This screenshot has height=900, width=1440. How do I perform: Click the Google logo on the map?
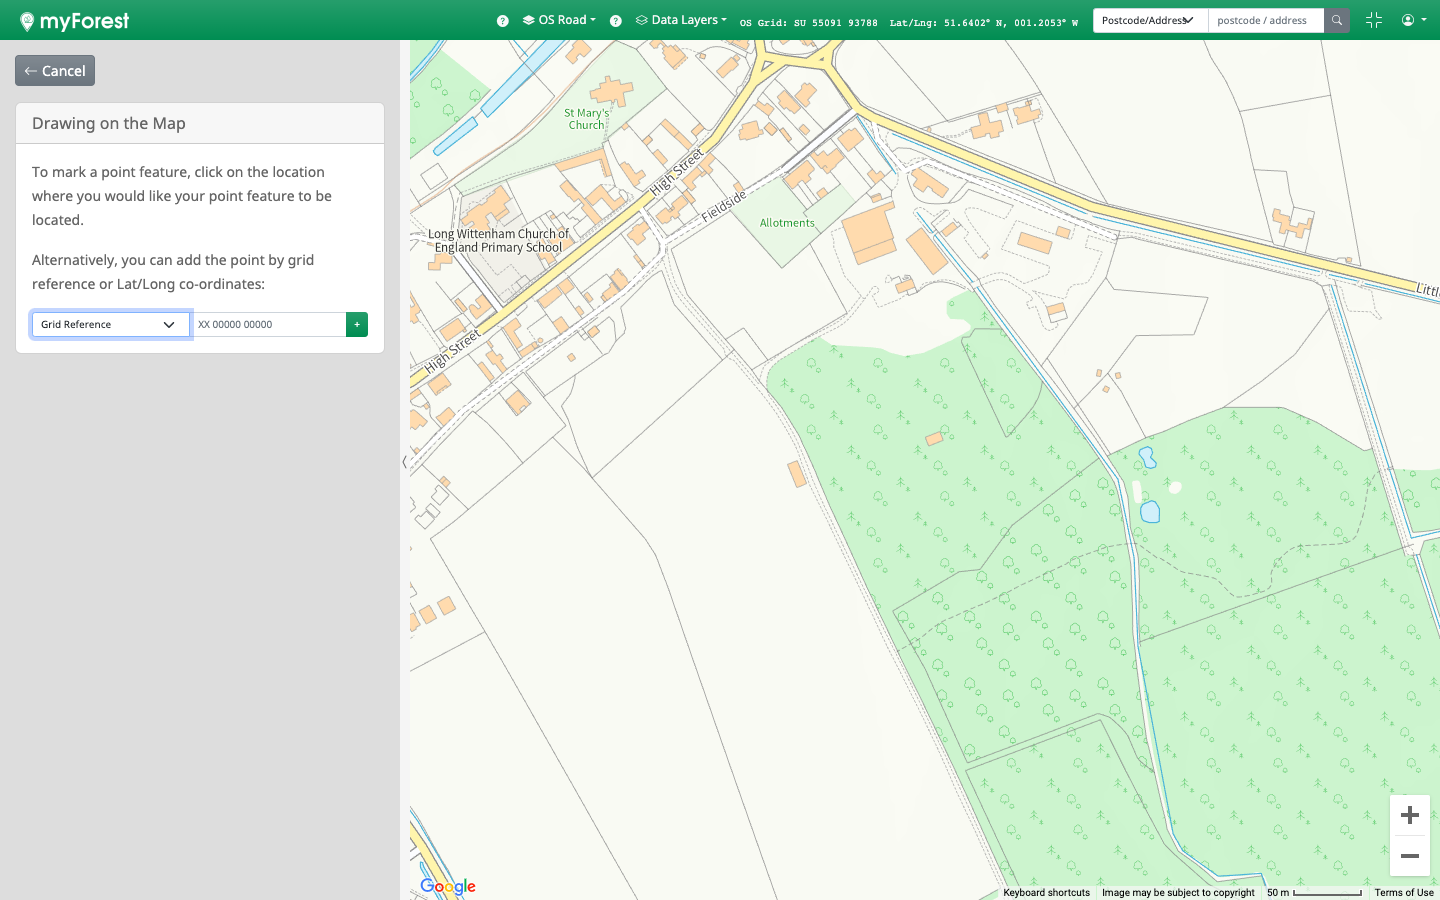(448, 886)
